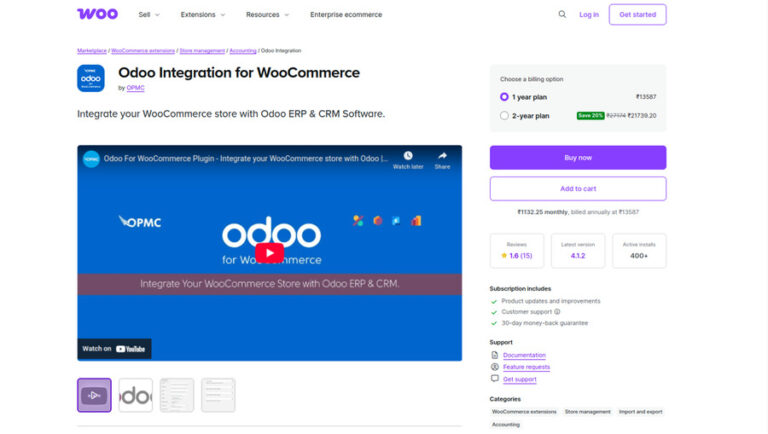Open Watch on YouTube badge
Screen dimensions: 768x434
pyautogui.click(x=114, y=349)
